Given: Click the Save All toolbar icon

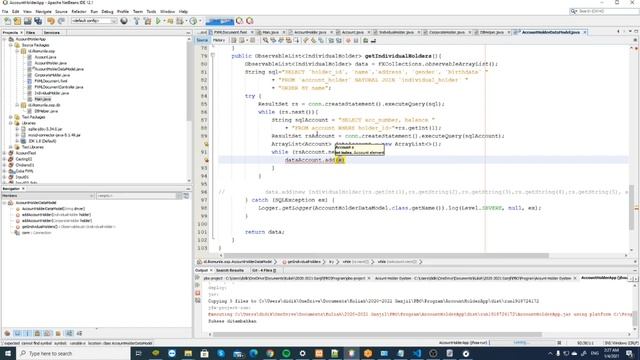Looking at the screenshot, I should [x=38, y=21].
